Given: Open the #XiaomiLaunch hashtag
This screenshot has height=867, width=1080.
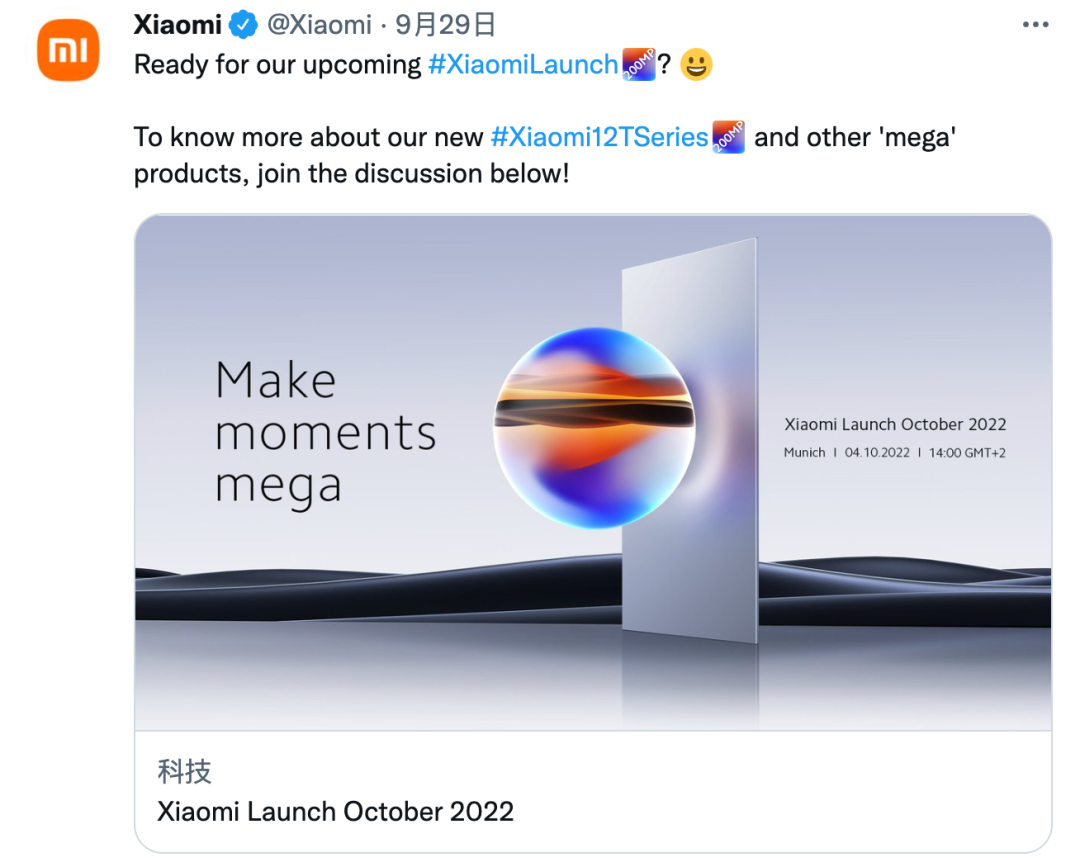Looking at the screenshot, I should click(x=522, y=65).
